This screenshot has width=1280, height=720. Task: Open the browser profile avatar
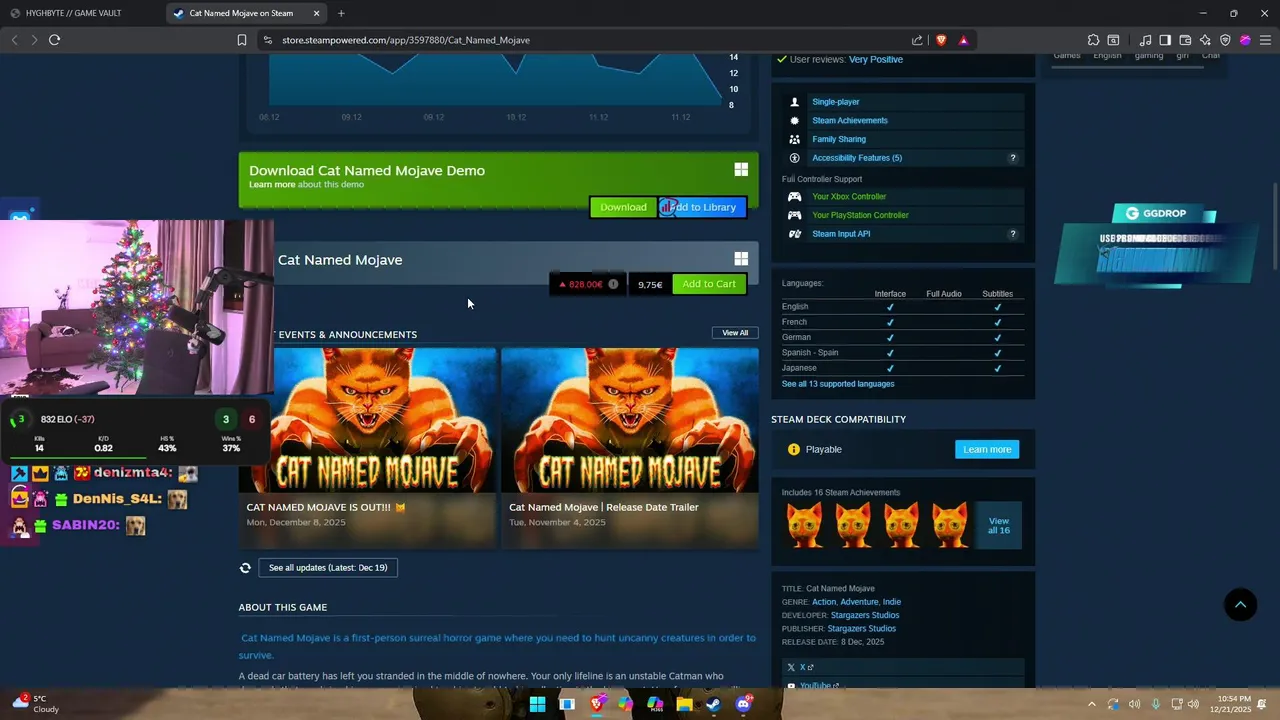[1245, 40]
